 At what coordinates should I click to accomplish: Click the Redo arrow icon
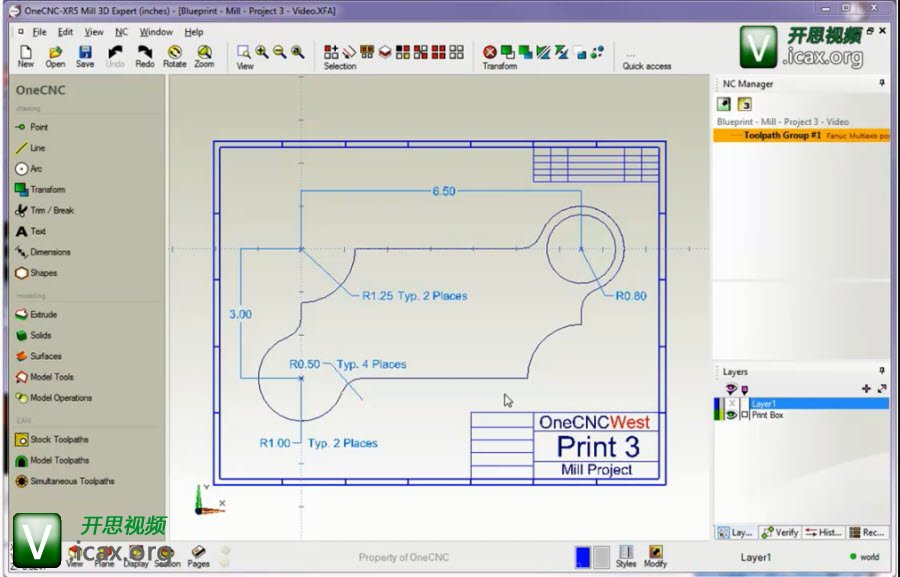click(145, 55)
